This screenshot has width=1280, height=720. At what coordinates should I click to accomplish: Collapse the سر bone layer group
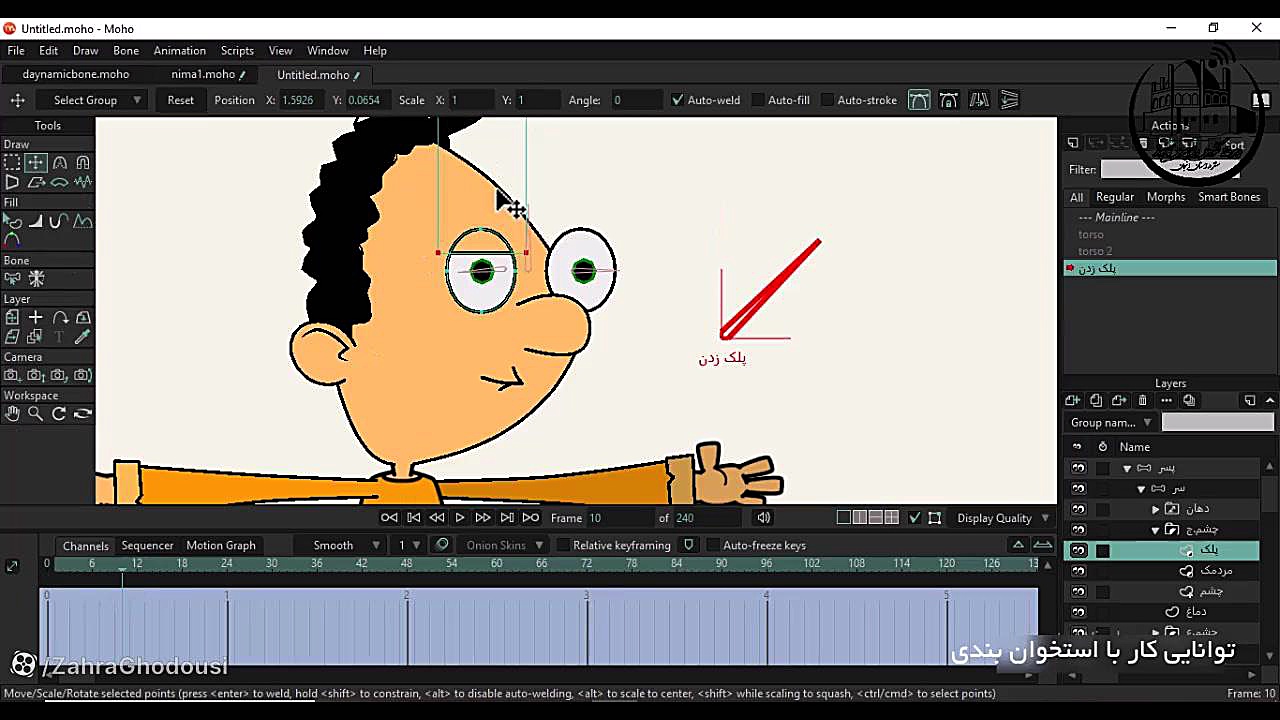tap(1141, 489)
